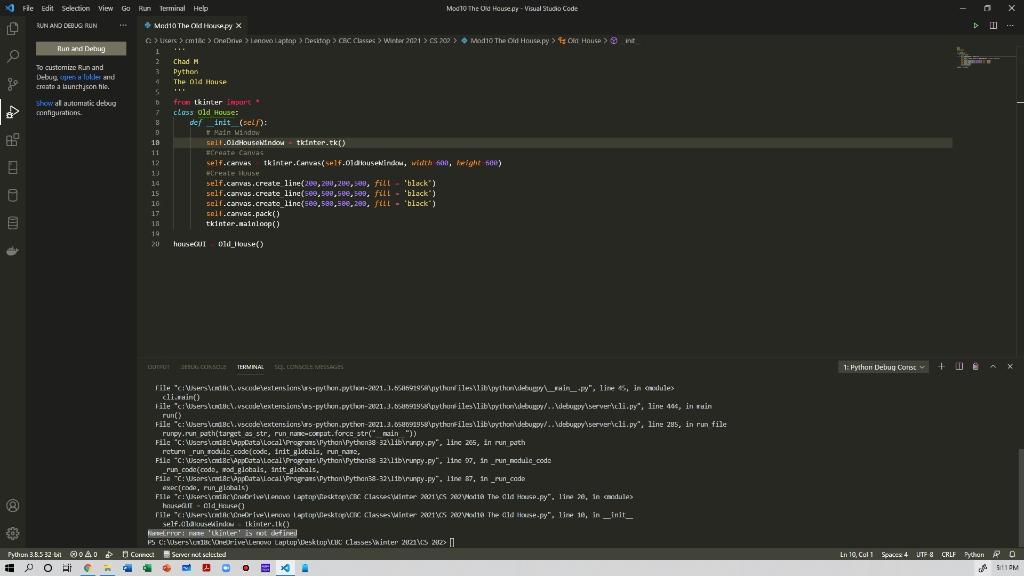Open the Extensions view
This screenshot has height=576, width=1024.
(x=12, y=140)
